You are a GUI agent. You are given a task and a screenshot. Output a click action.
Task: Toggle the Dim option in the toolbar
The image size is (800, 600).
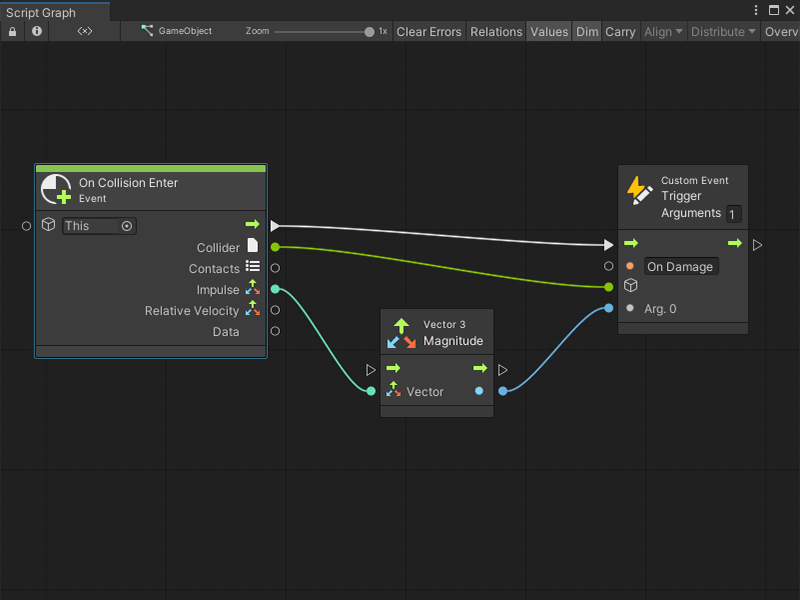pyautogui.click(x=587, y=31)
